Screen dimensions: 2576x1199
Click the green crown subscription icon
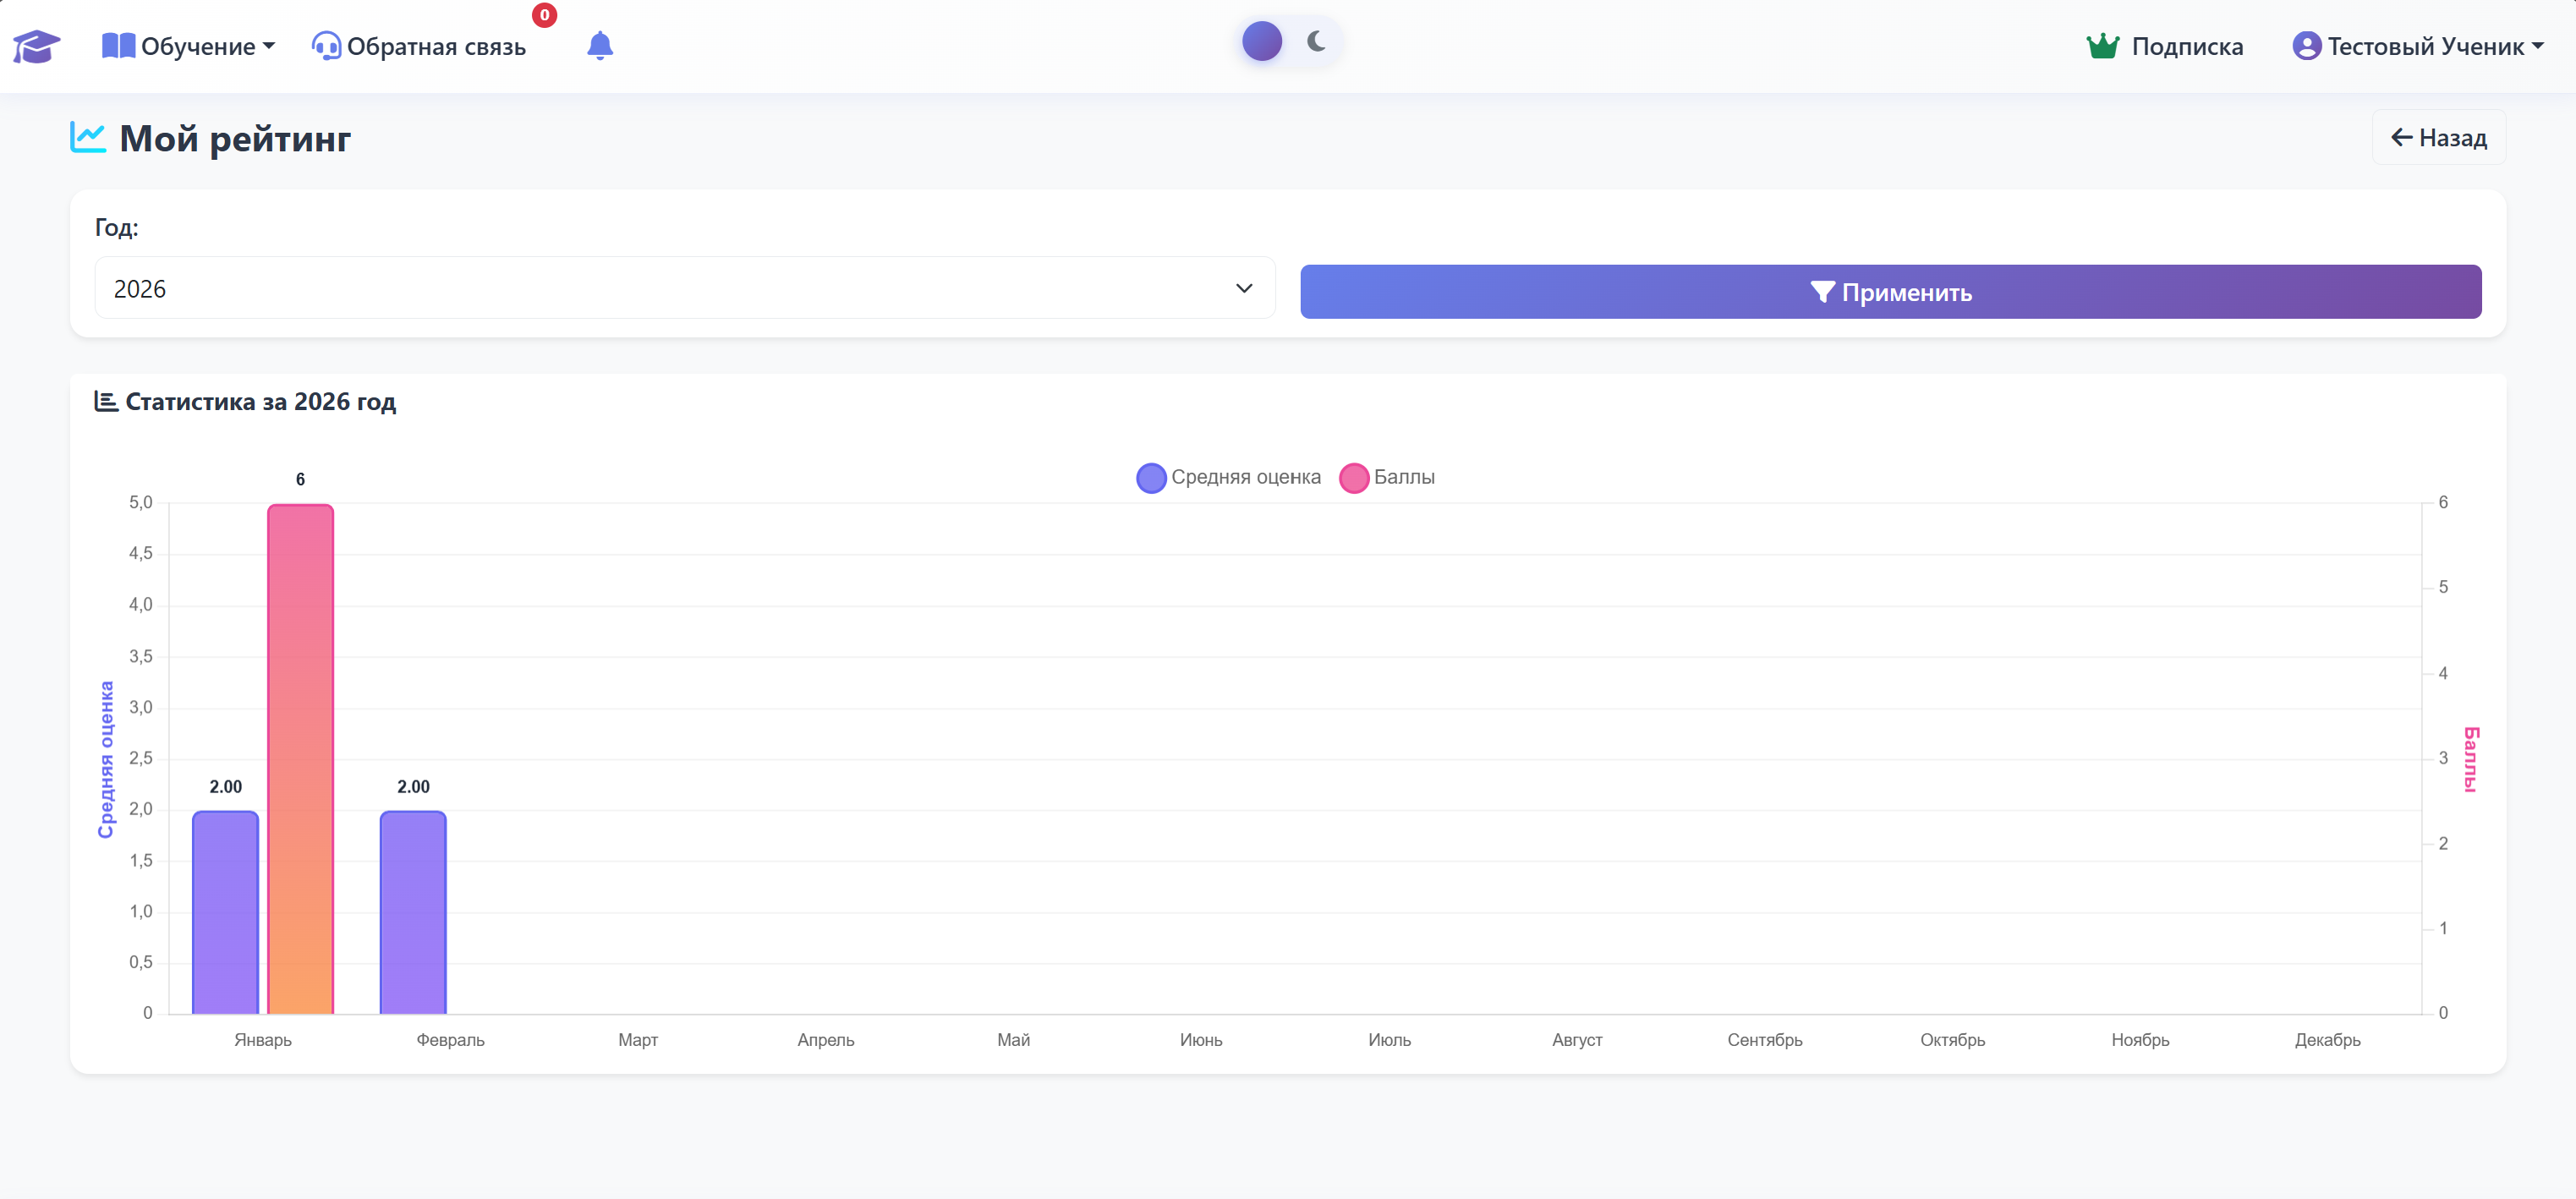(2102, 46)
